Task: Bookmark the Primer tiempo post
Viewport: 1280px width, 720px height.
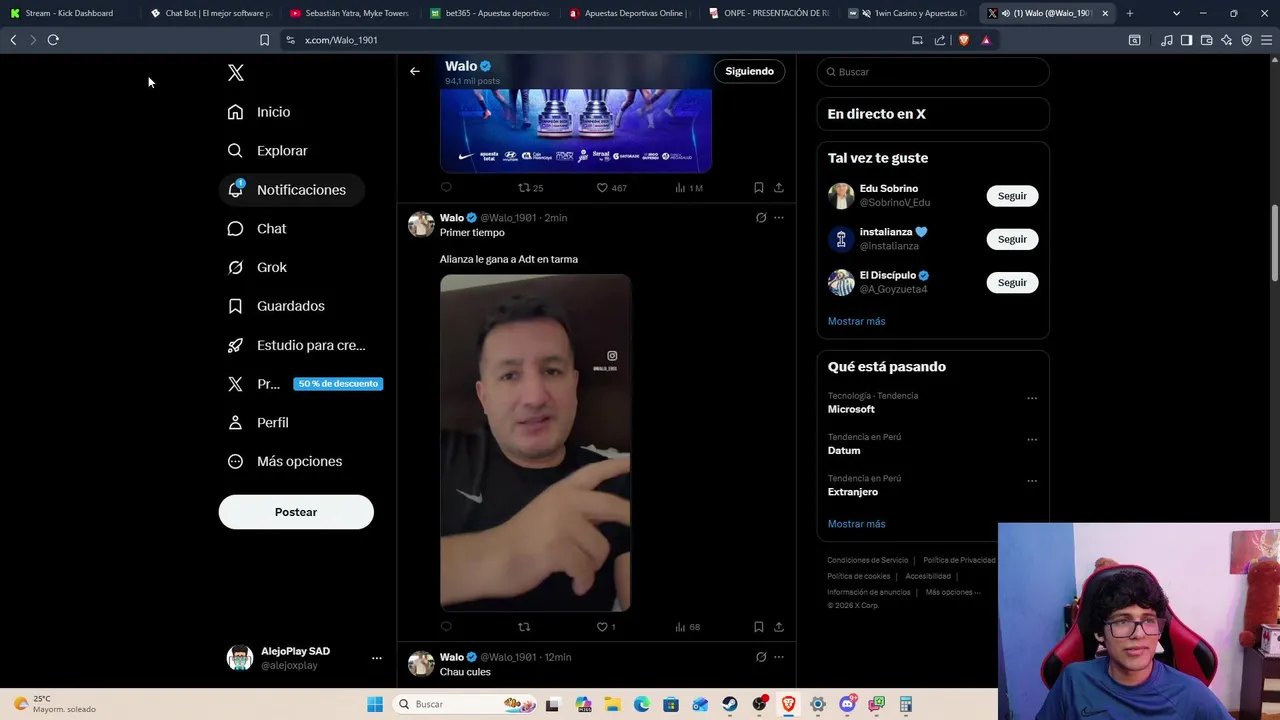Action: 759,627
